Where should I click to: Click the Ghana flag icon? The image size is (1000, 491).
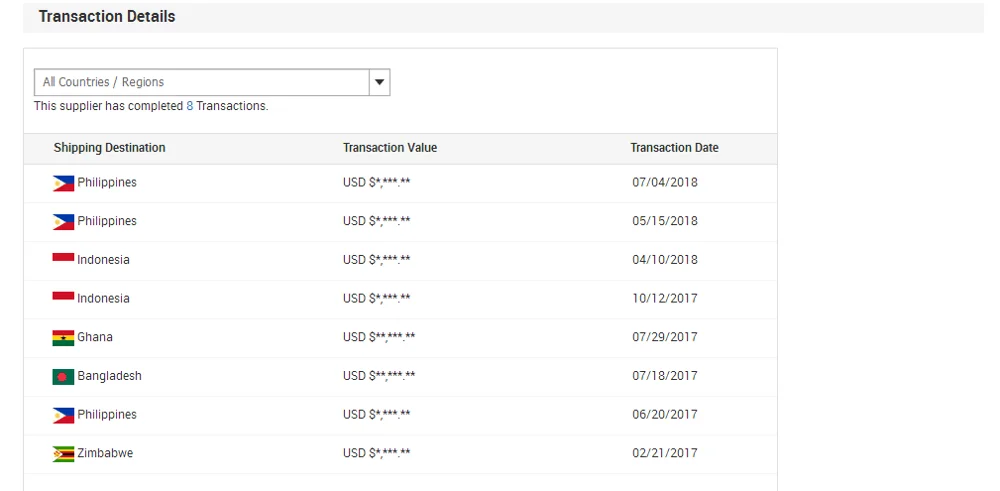tap(63, 338)
